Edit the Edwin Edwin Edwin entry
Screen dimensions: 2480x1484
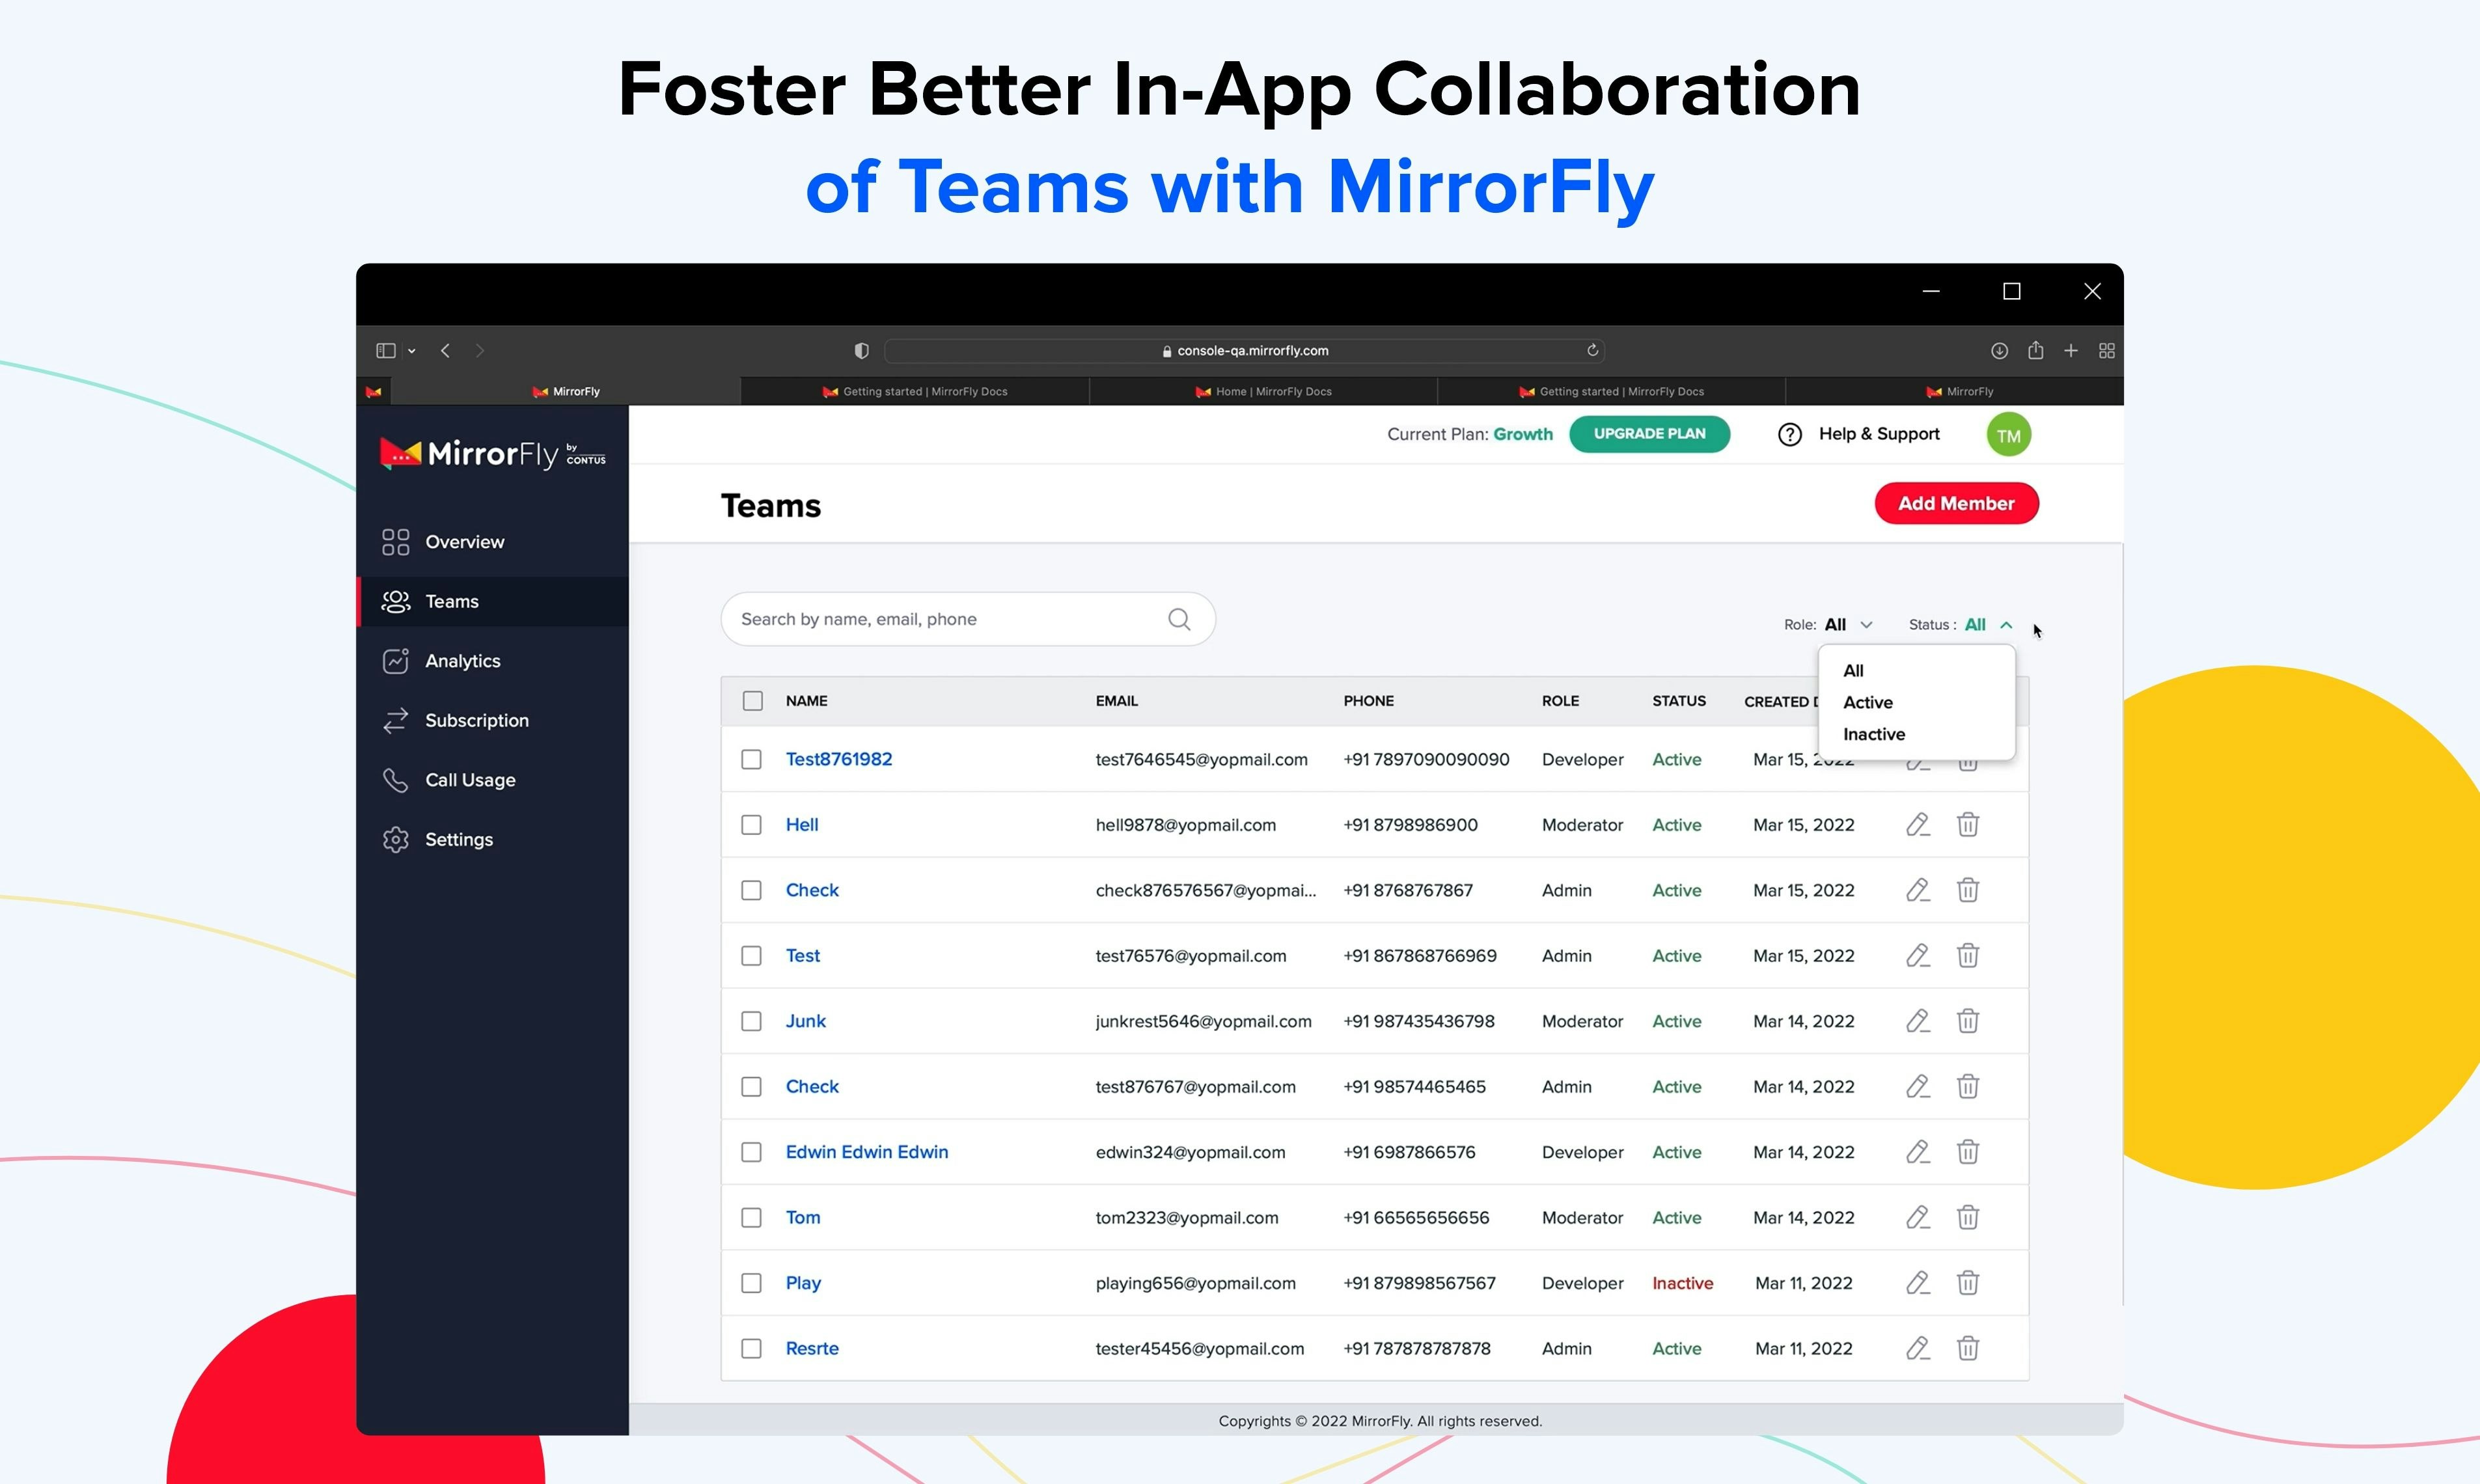1917,1152
